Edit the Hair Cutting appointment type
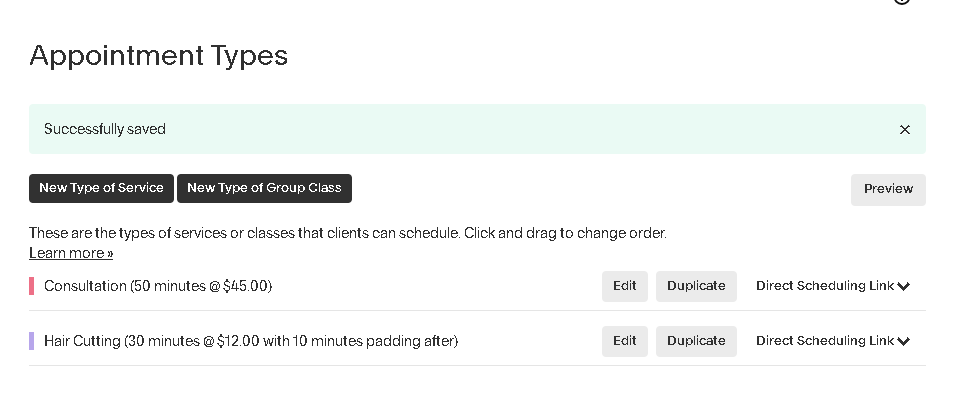The image size is (956, 404). tap(624, 341)
